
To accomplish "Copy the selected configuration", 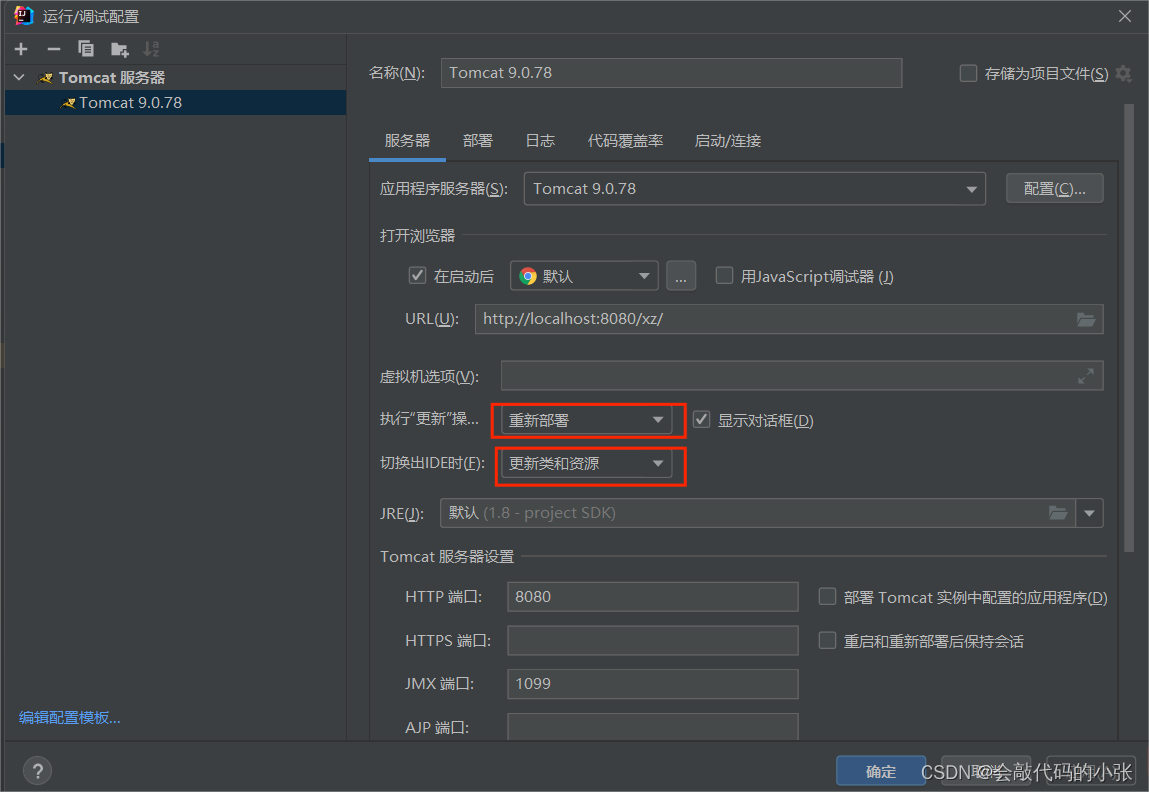I will coord(86,49).
